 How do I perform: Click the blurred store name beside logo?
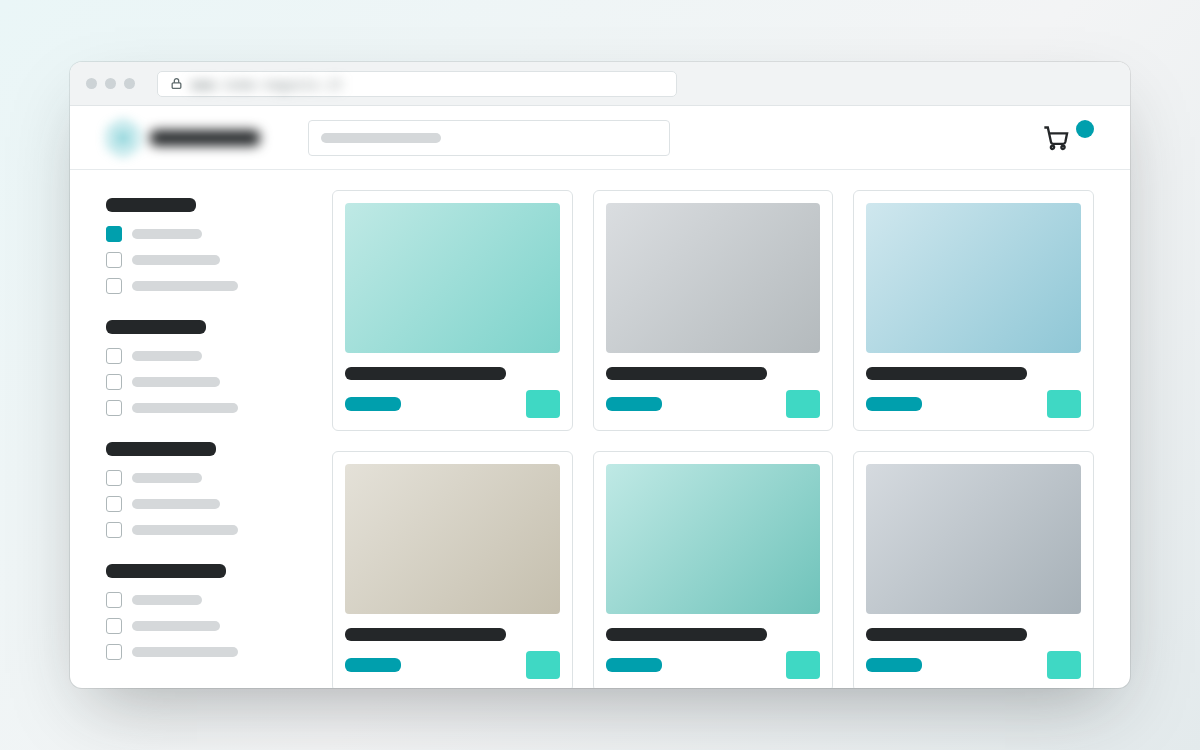tap(205, 138)
